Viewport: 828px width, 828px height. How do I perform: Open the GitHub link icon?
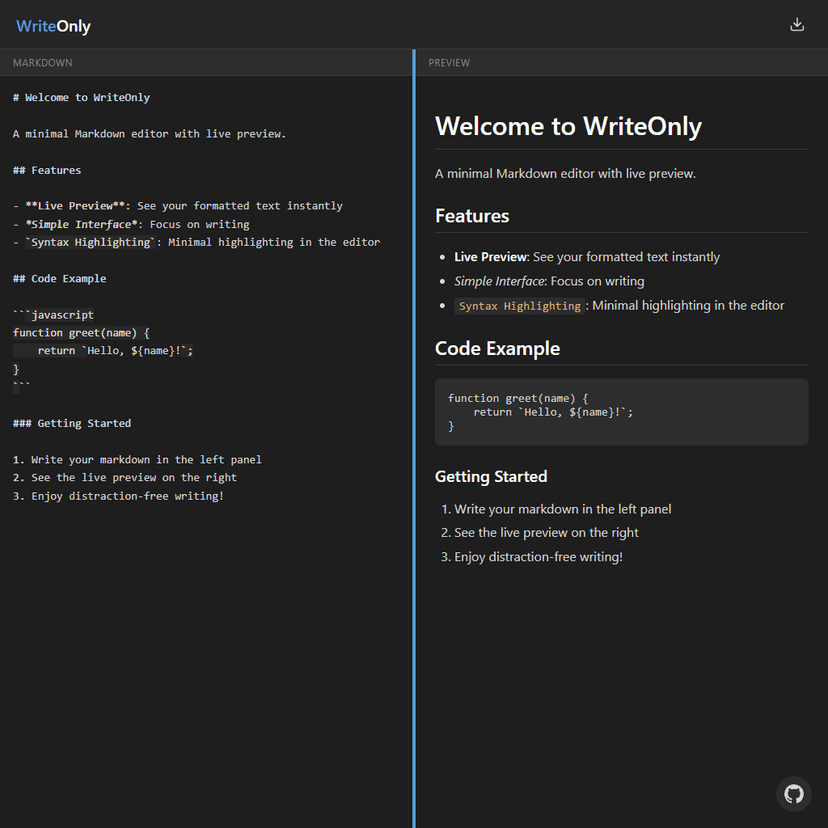pyautogui.click(x=793, y=793)
